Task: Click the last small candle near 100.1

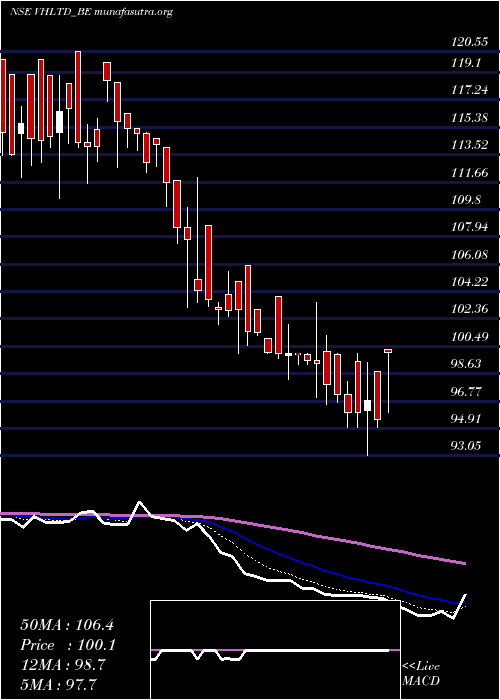Action: 388,351
